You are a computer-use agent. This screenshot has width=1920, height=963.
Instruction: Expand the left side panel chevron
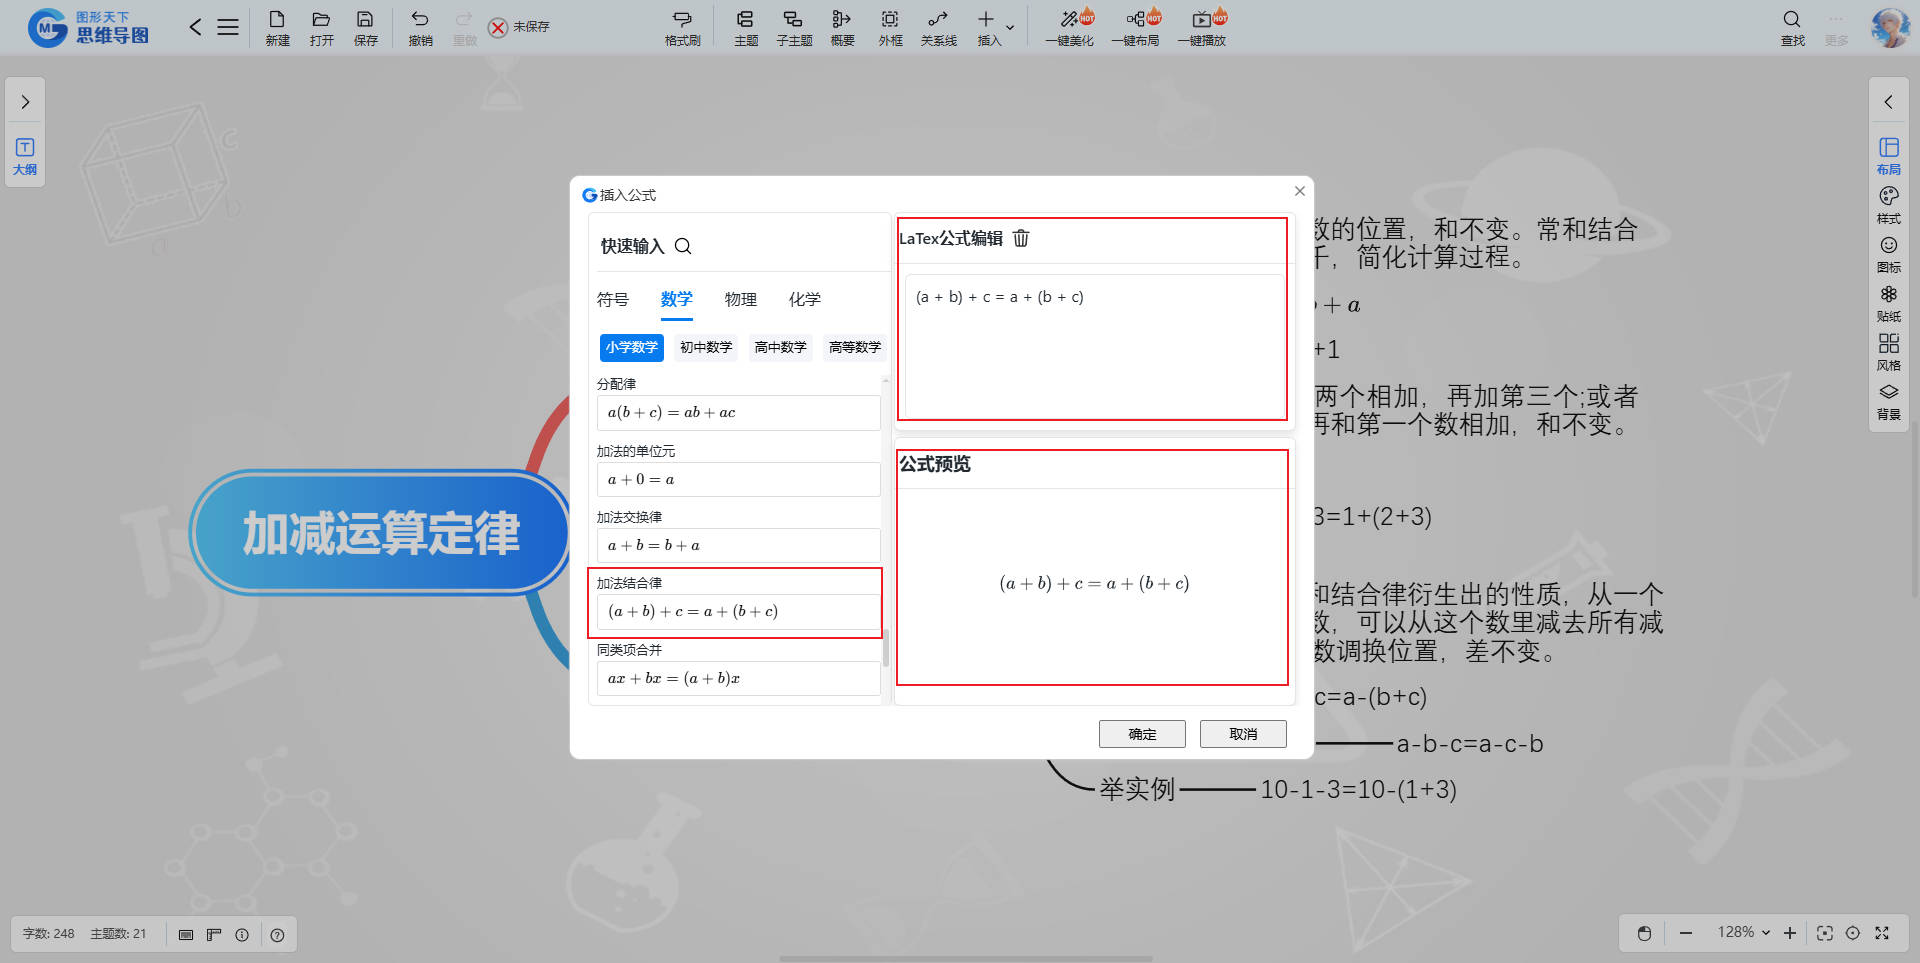pyautogui.click(x=25, y=102)
